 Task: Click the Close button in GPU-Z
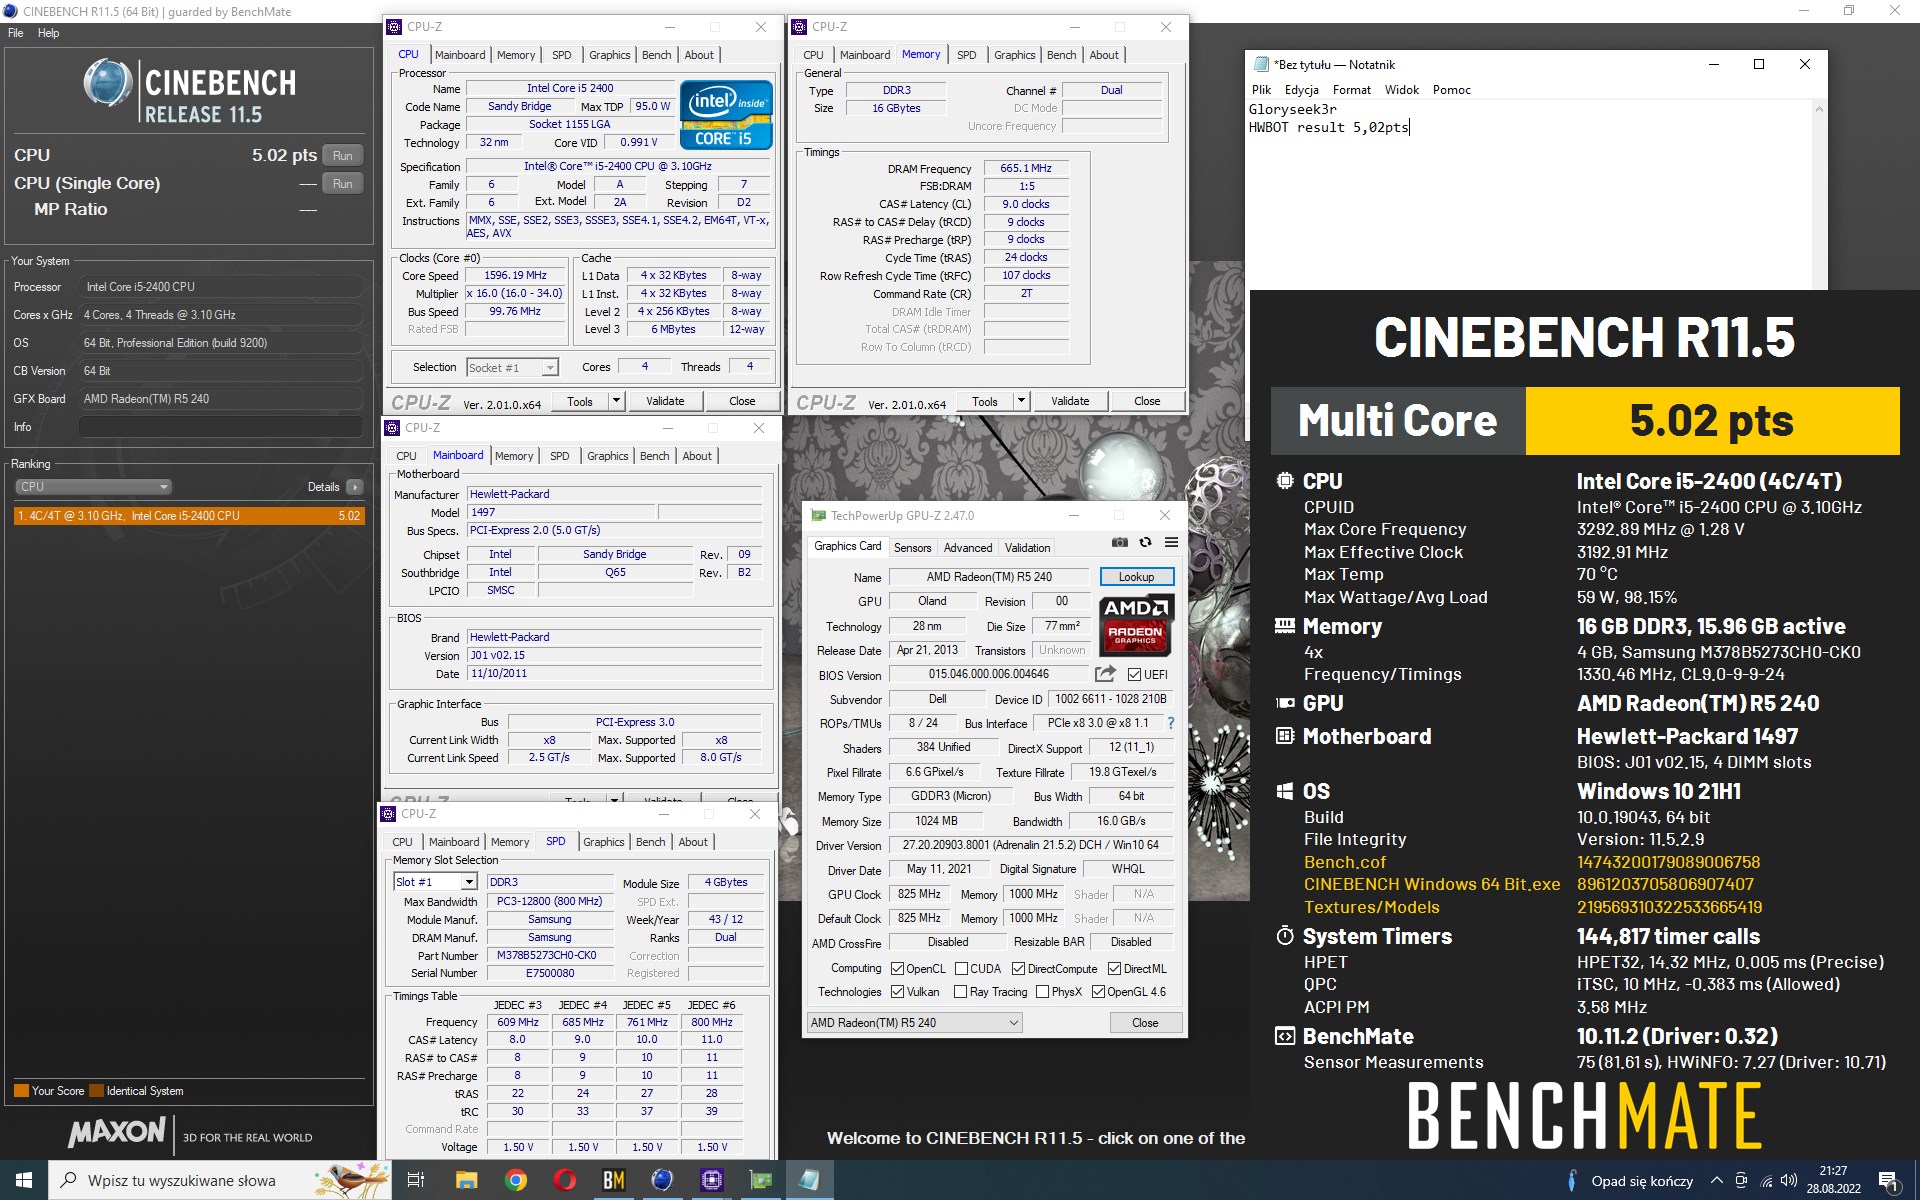pos(1145,1023)
